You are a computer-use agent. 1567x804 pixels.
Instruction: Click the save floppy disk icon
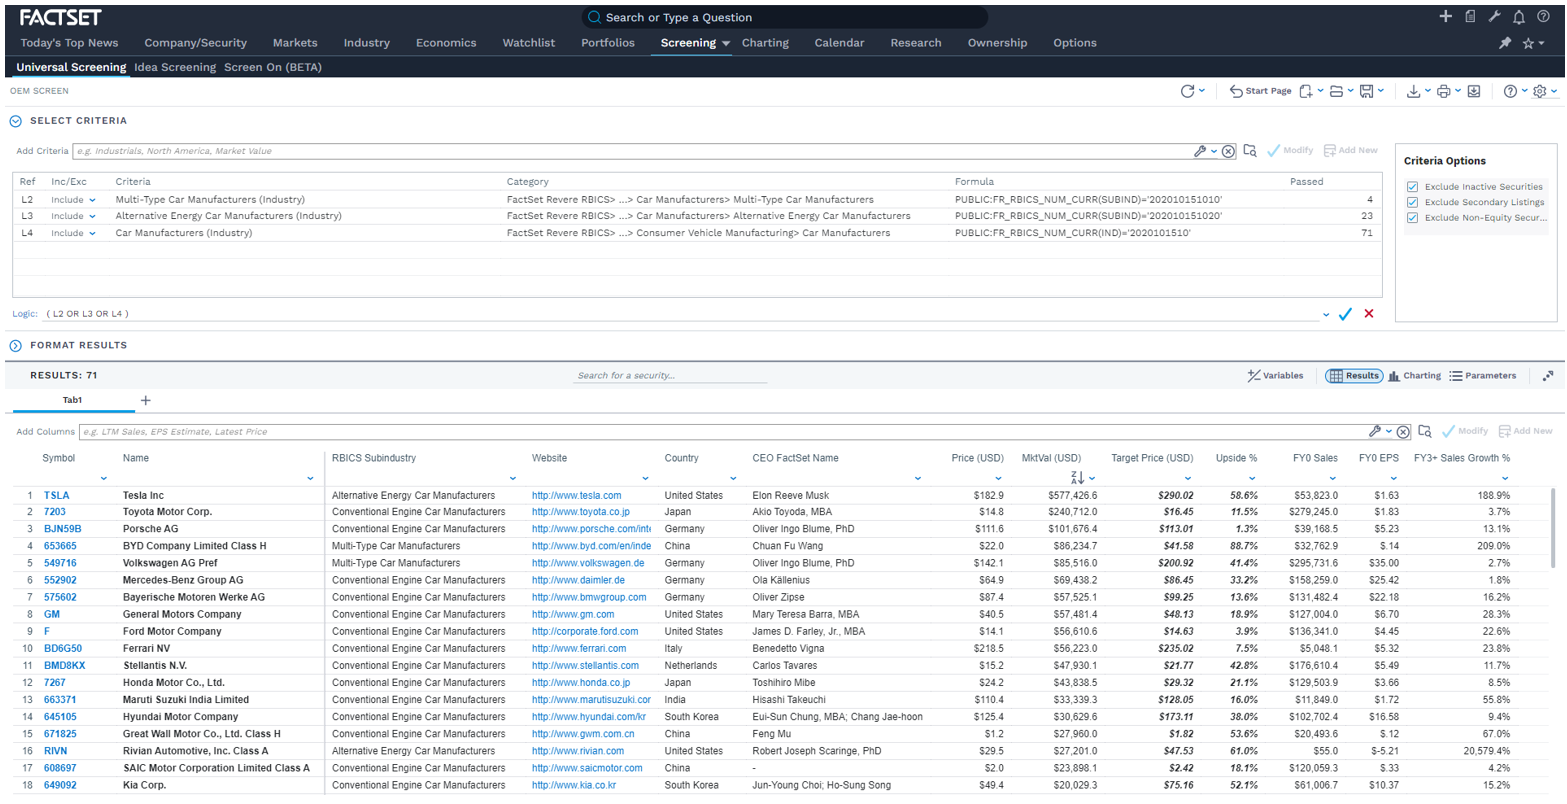(1367, 91)
